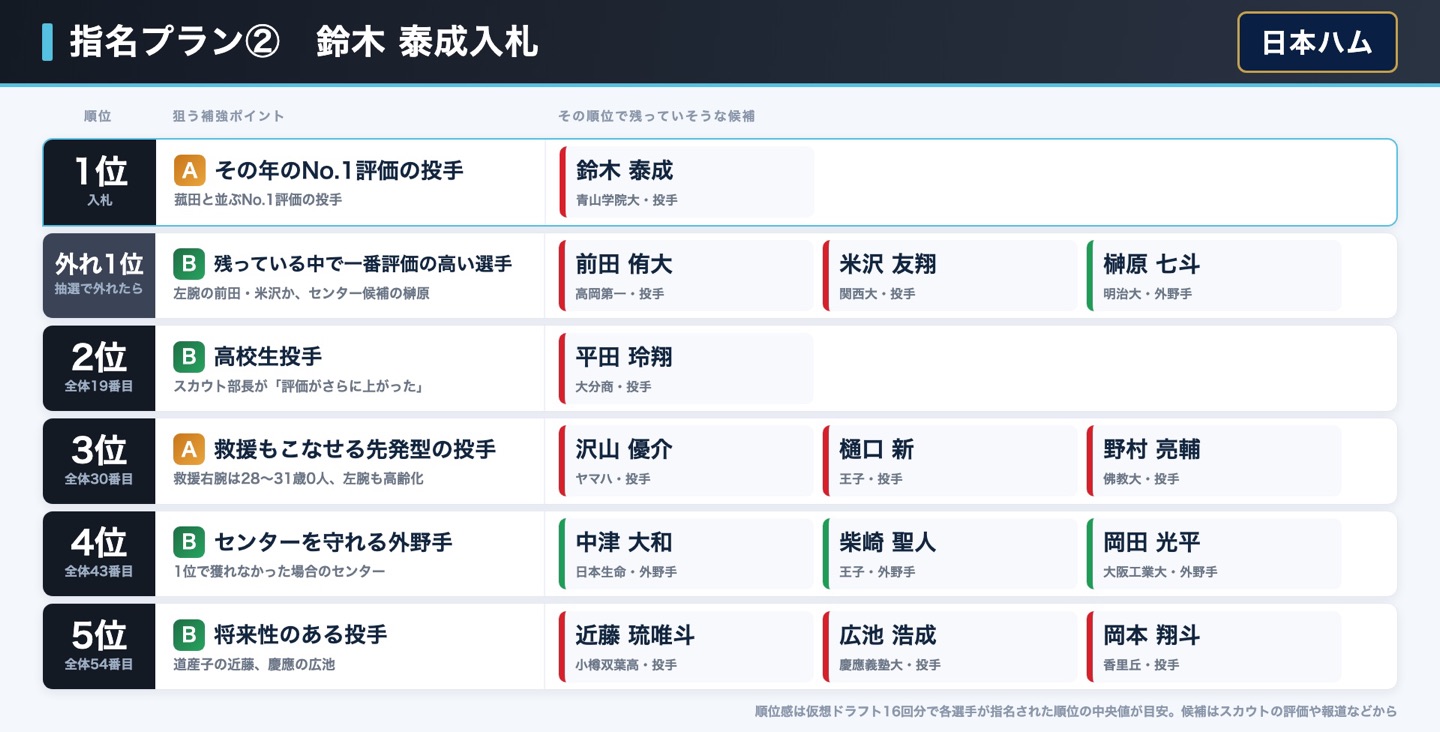The image size is (1440, 732).
Task: Select the 岡本 翔斗 candidate card
Action: coord(1215,646)
